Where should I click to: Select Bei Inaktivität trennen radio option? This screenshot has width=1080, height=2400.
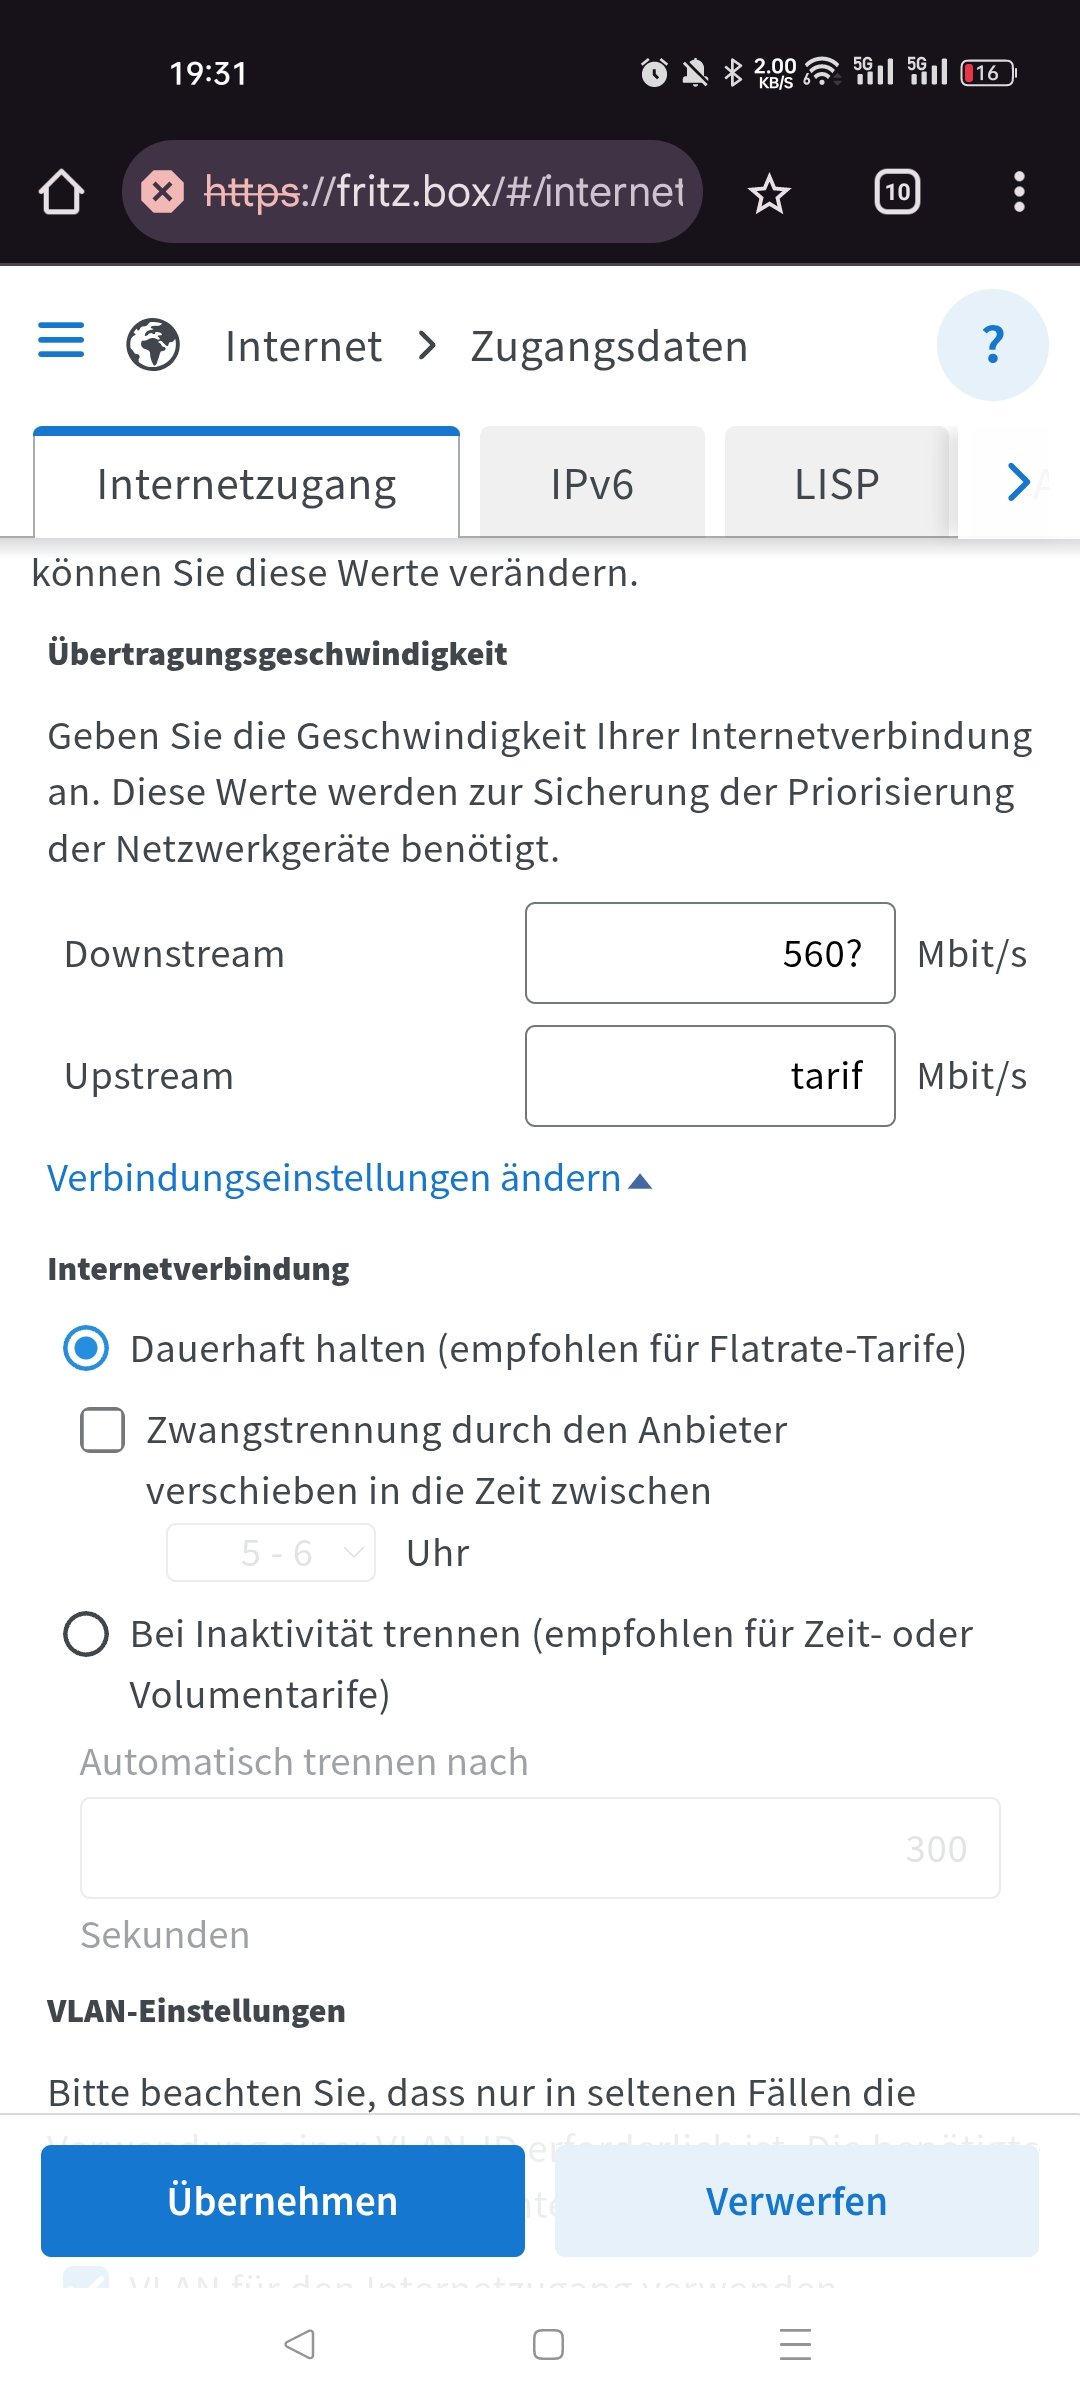tap(86, 1634)
